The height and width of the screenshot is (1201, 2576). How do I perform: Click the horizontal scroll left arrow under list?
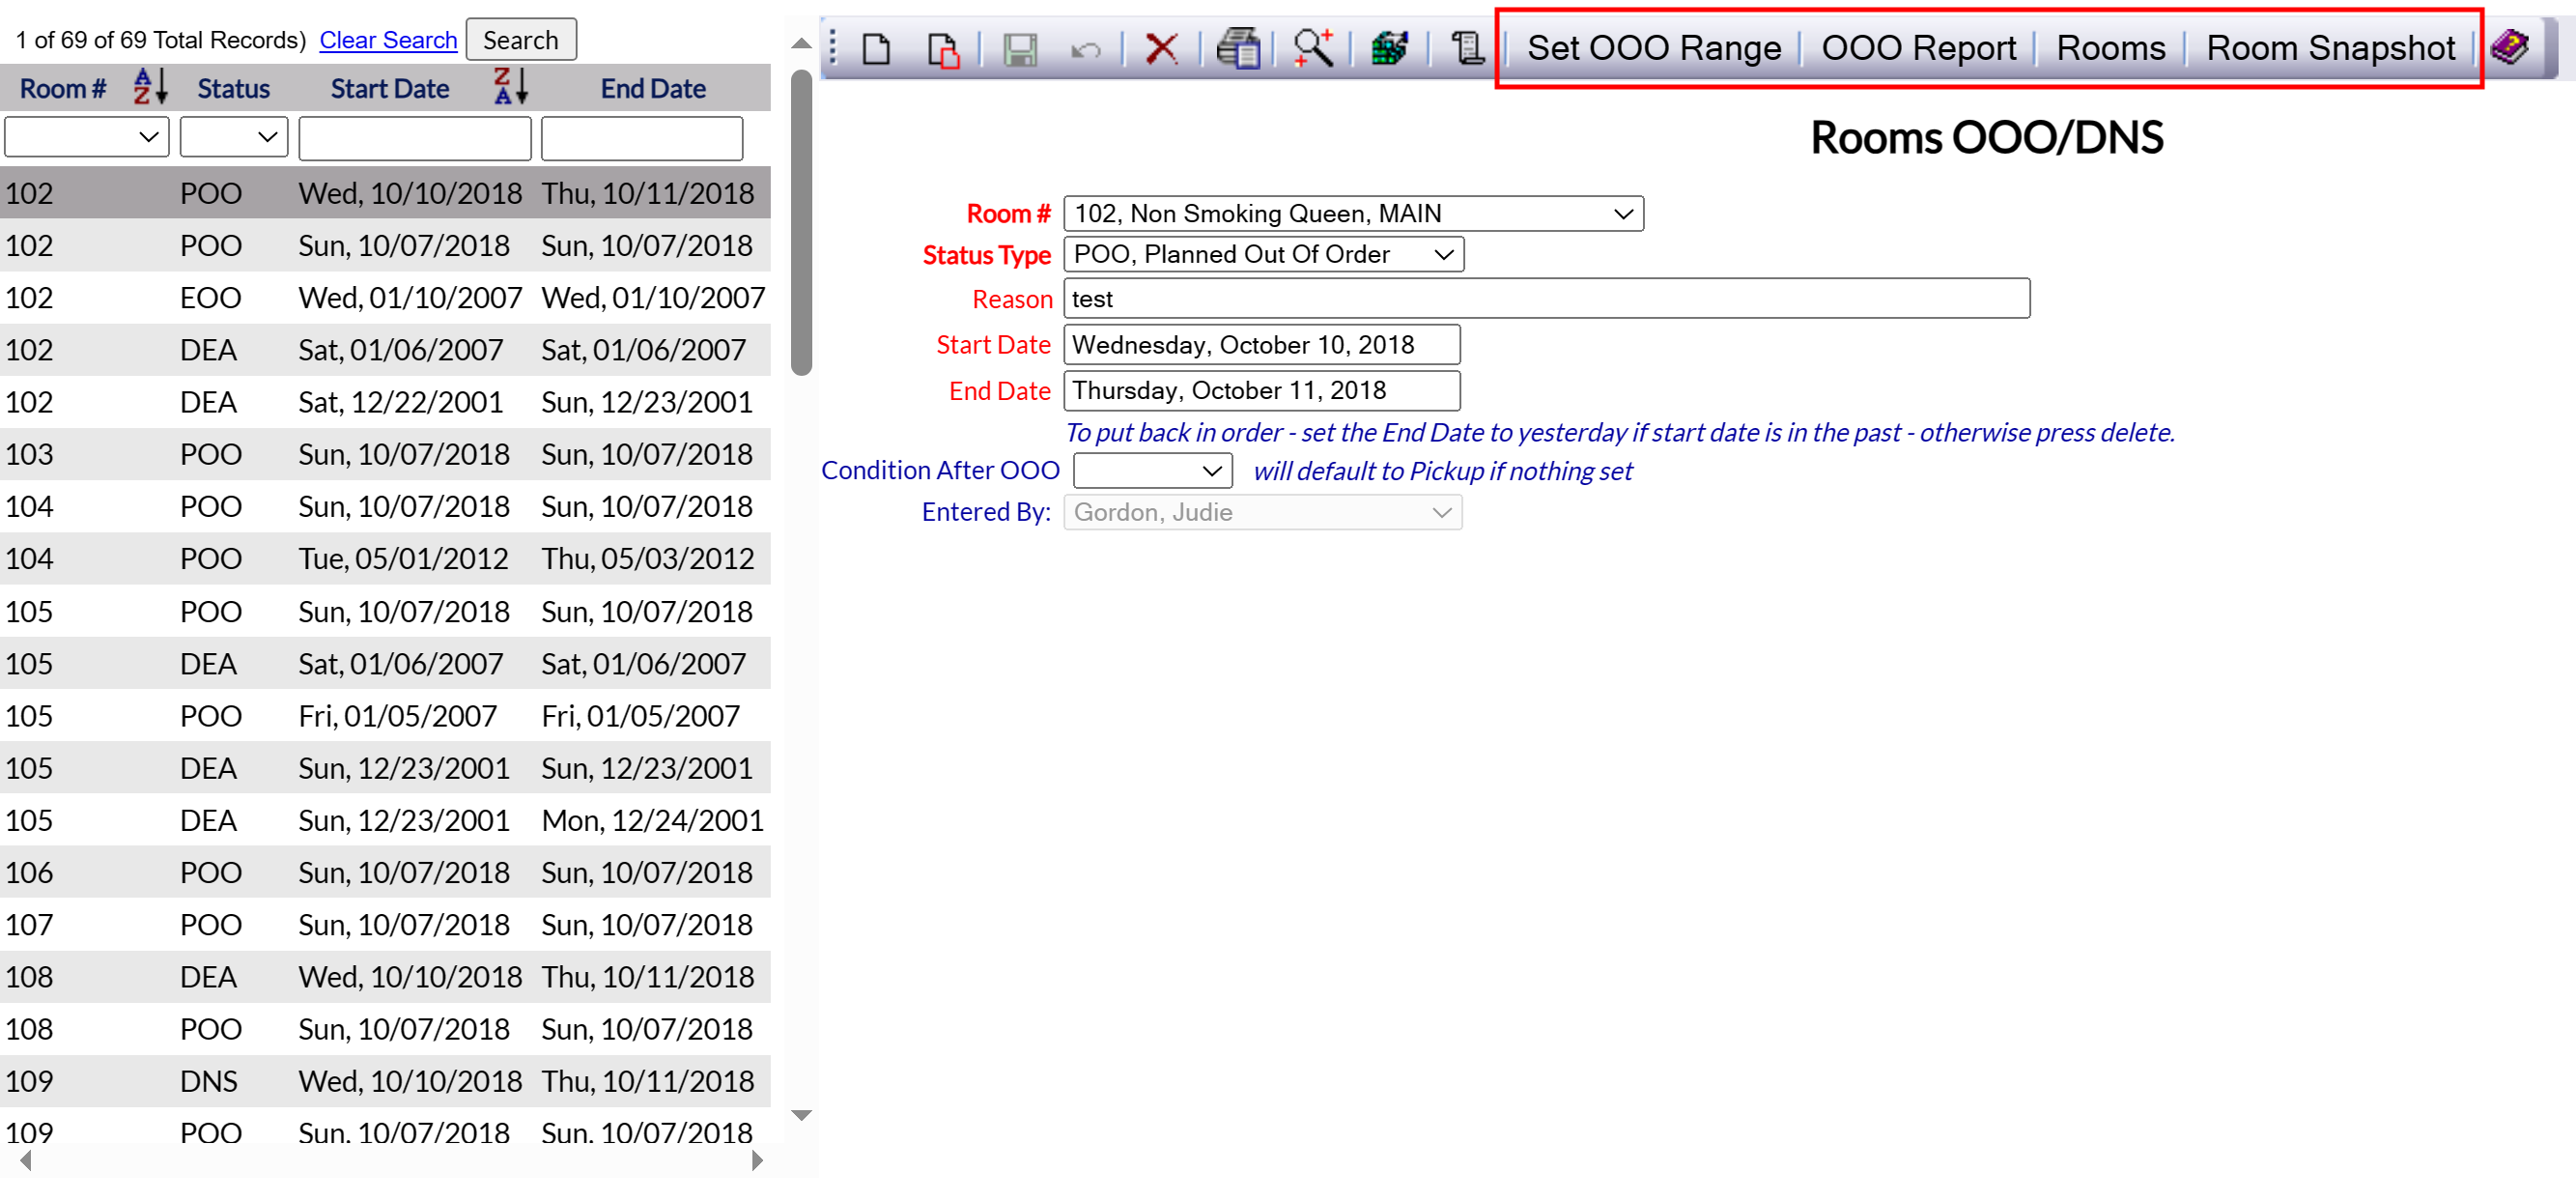coord(26,1160)
